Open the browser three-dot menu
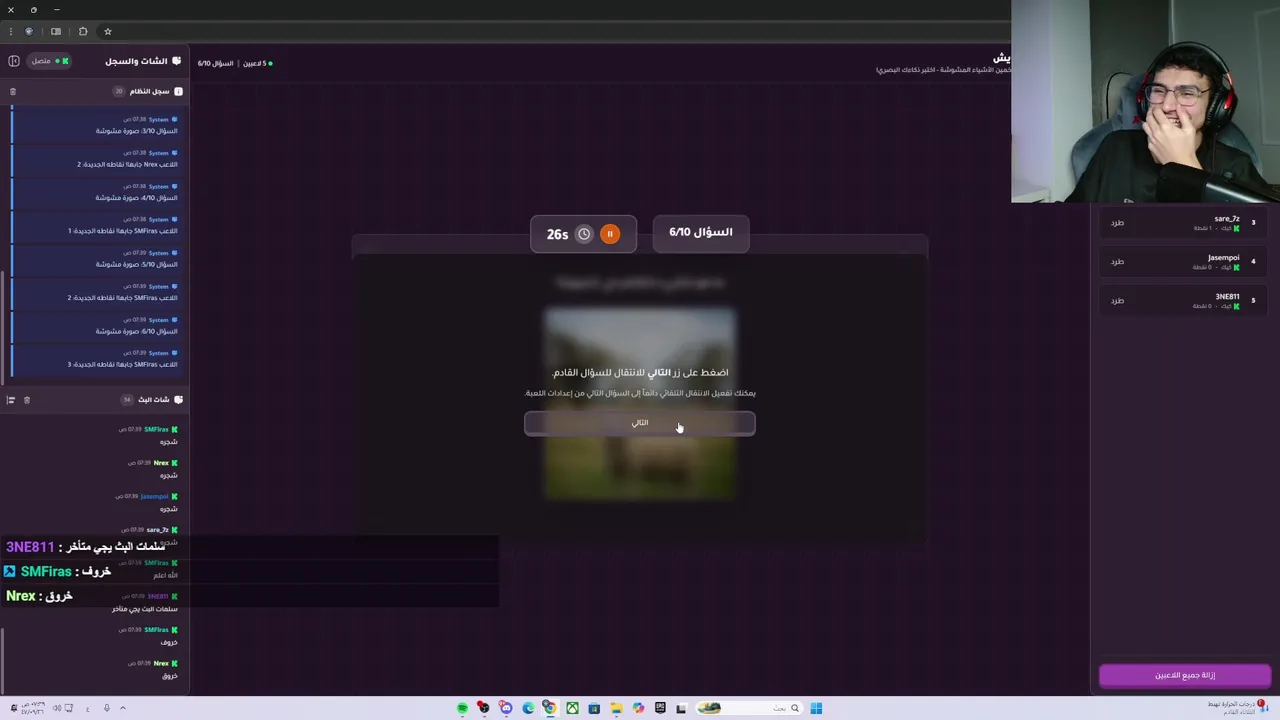The height and width of the screenshot is (720, 1280). coord(10,31)
